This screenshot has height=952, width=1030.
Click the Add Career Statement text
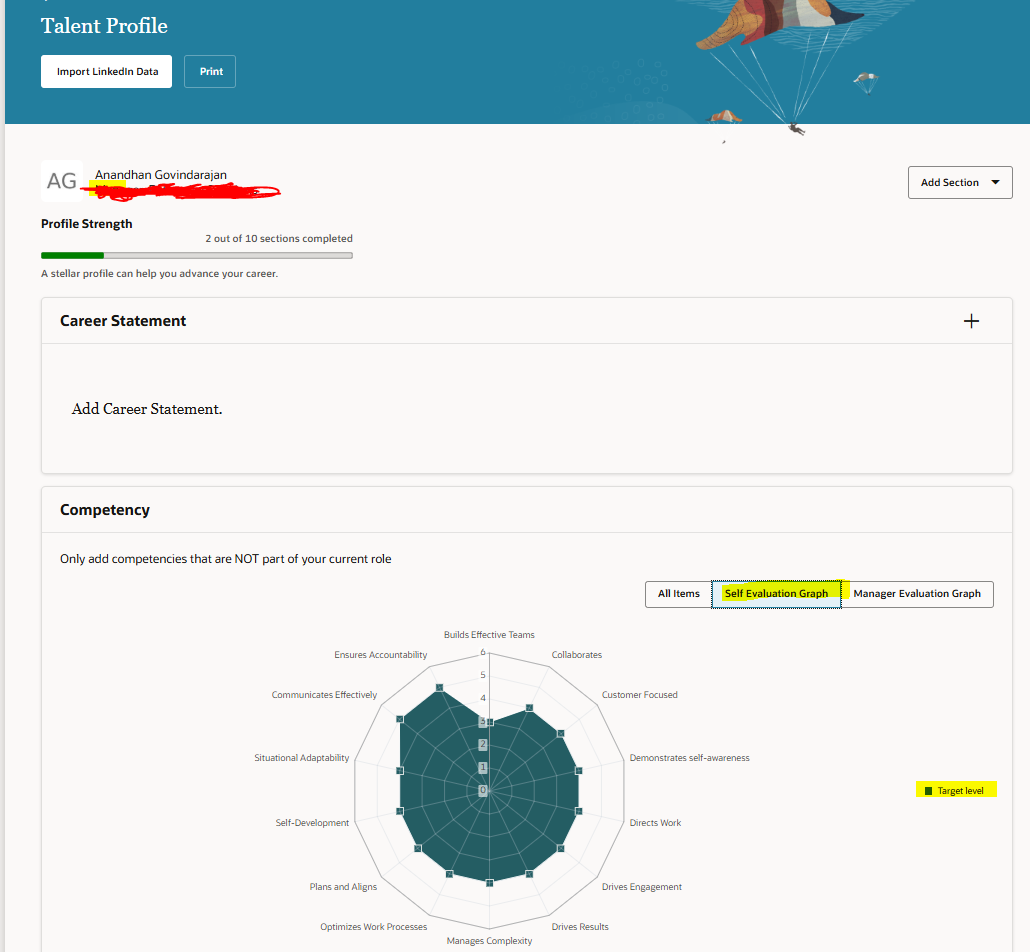click(146, 408)
